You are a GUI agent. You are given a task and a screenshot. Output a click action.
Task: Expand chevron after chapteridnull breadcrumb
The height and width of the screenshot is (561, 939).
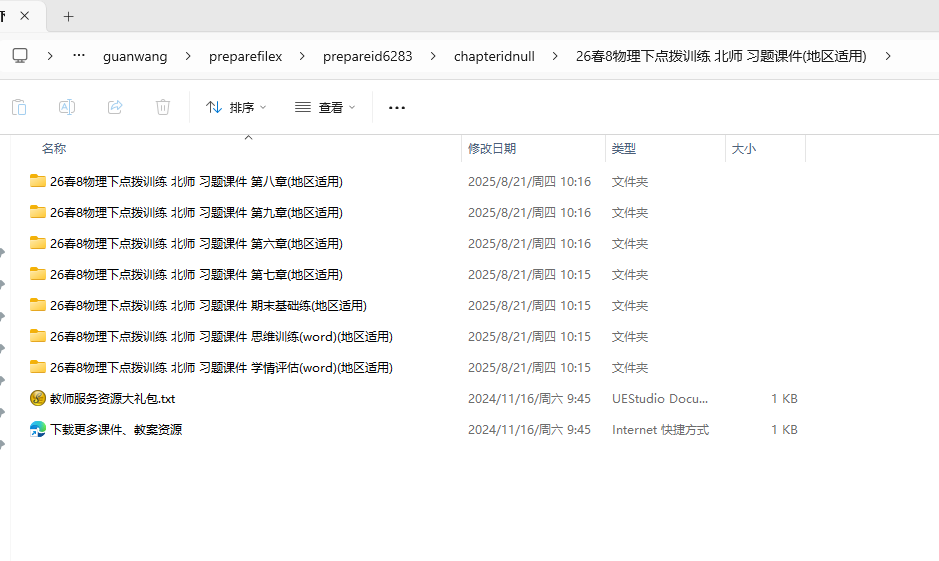(555, 56)
